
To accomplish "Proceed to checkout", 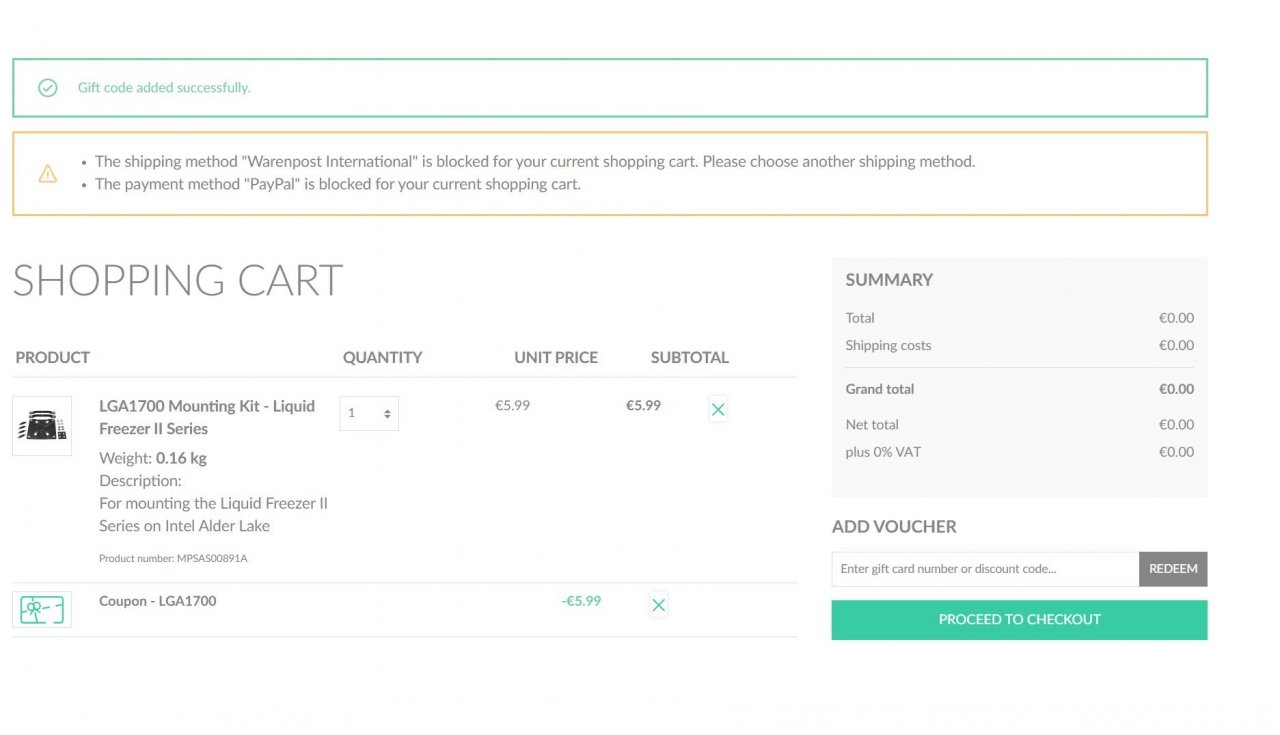I will pos(1019,620).
